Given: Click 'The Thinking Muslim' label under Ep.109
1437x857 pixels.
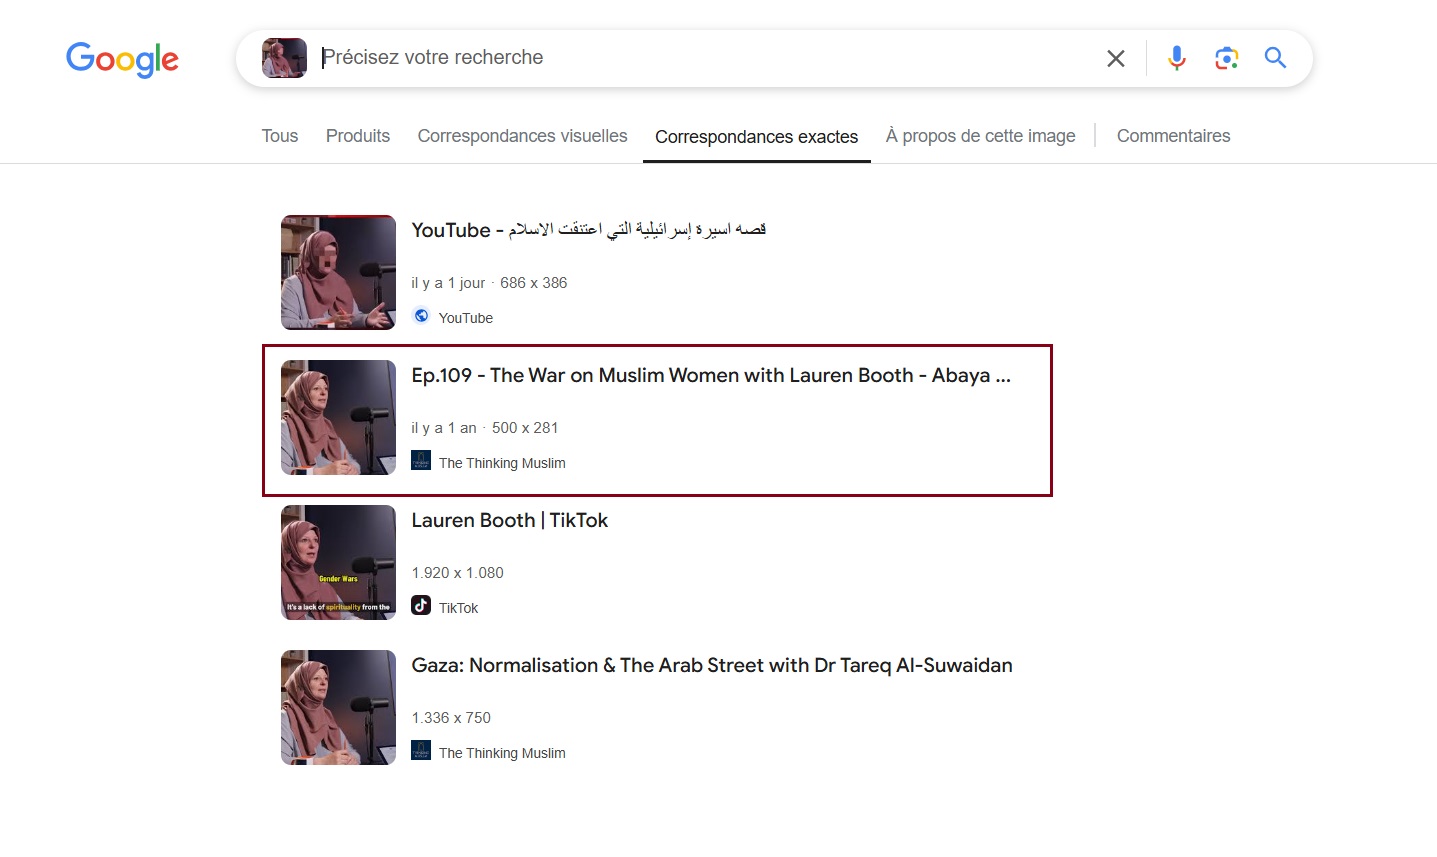Looking at the screenshot, I should pyautogui.click(x=502, y=463).
